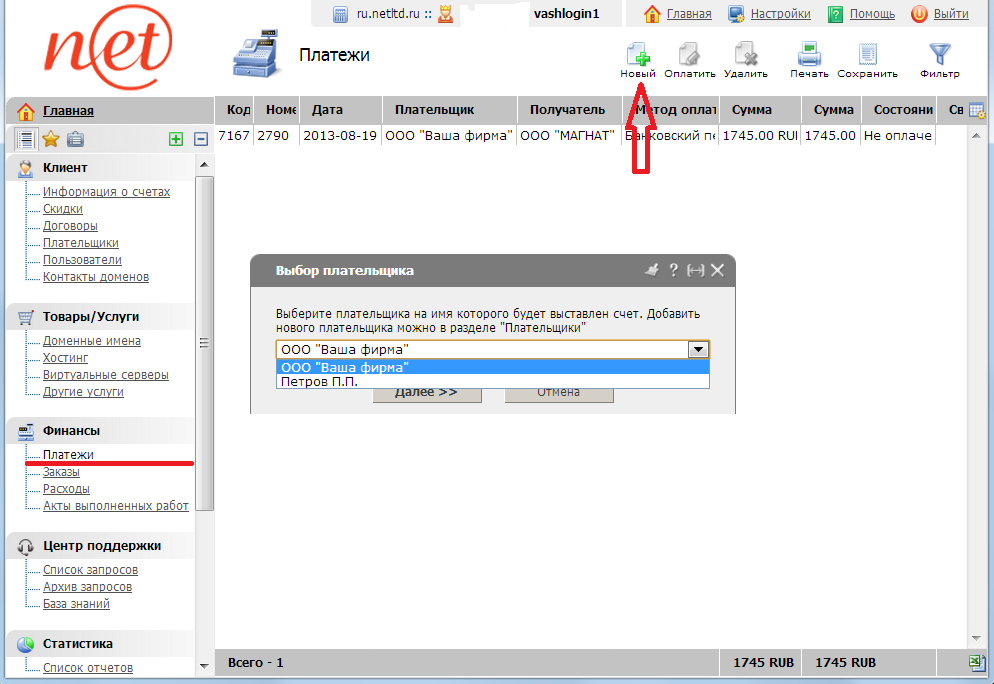Click the pin icon in dialog header

click(652, 270)
